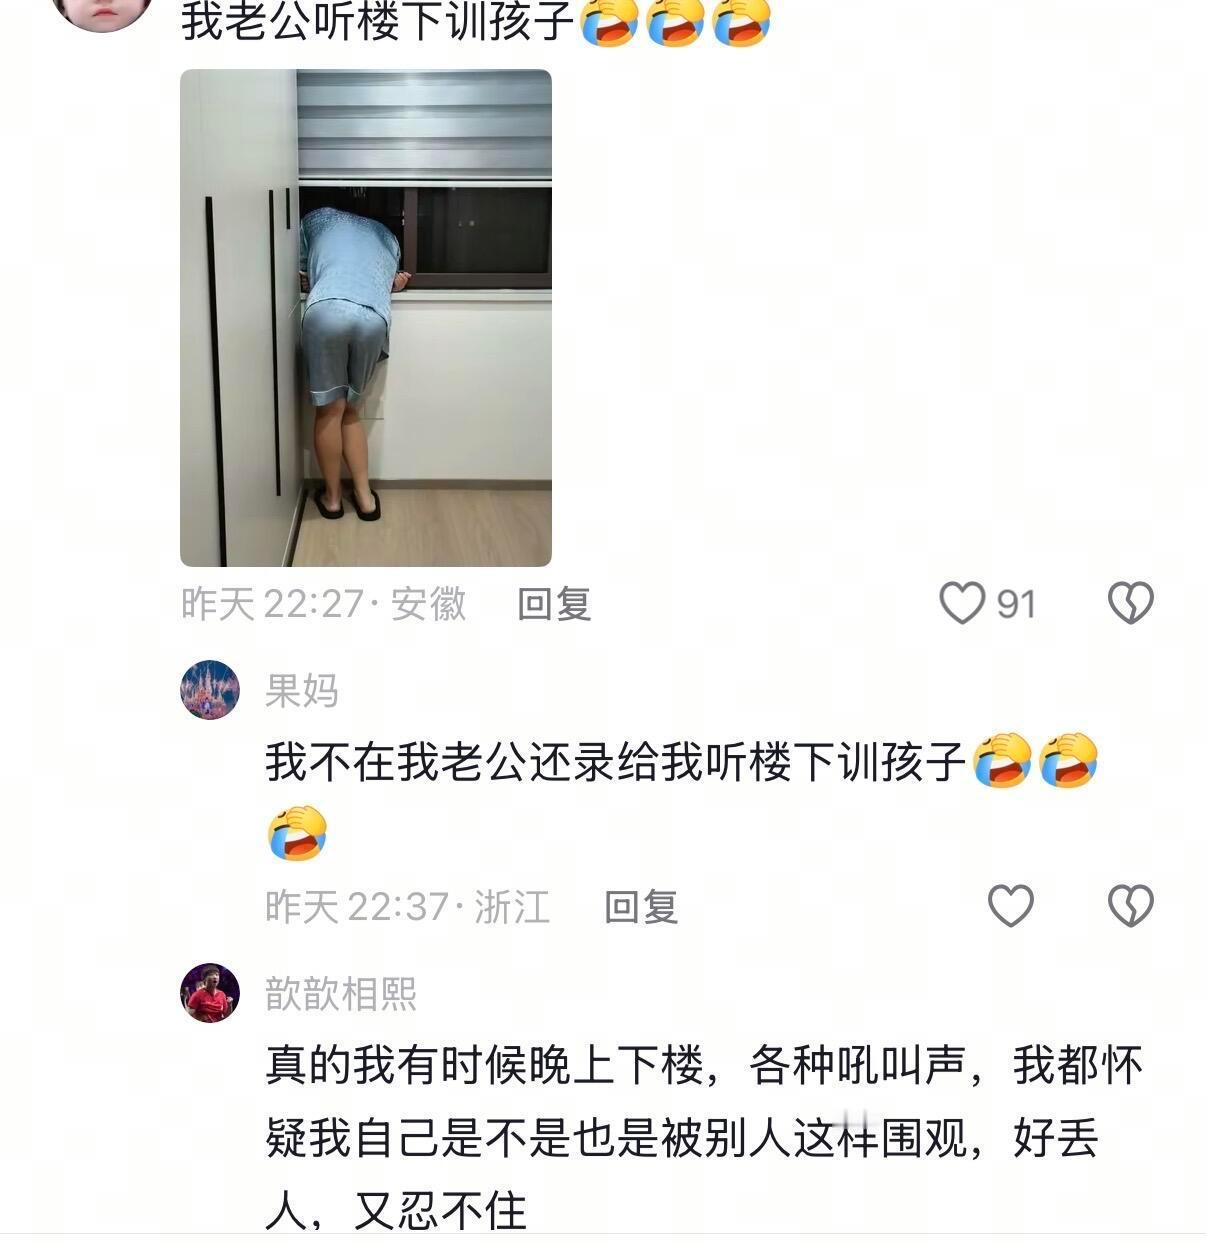The width and height of the screenshot is (1206, 1243).
Task: Select 果妈's reply text about recording
Action: [615, 763]
